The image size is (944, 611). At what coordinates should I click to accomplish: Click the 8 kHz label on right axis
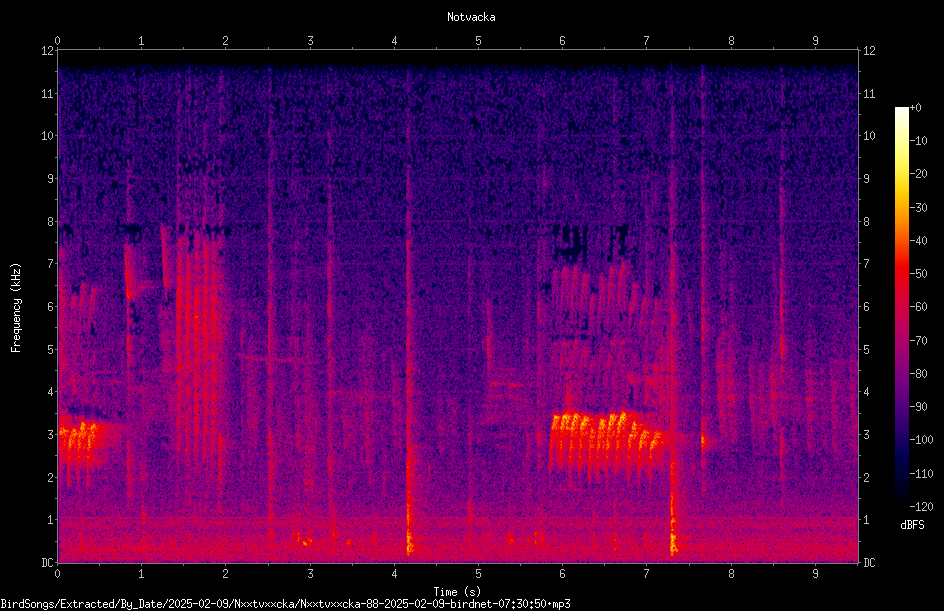867,222
